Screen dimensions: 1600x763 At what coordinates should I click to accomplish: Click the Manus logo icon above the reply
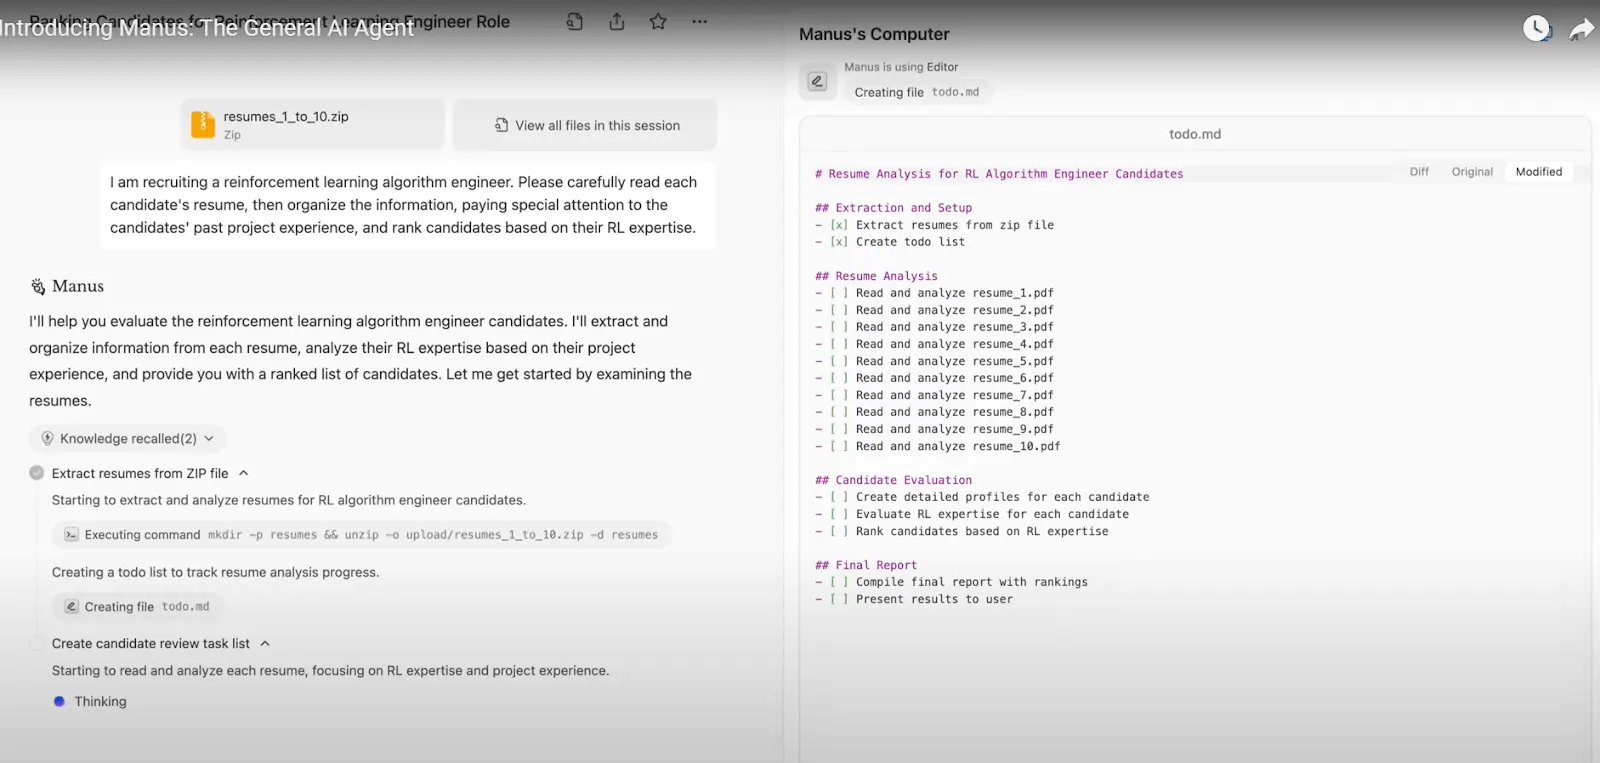[38, 287]
